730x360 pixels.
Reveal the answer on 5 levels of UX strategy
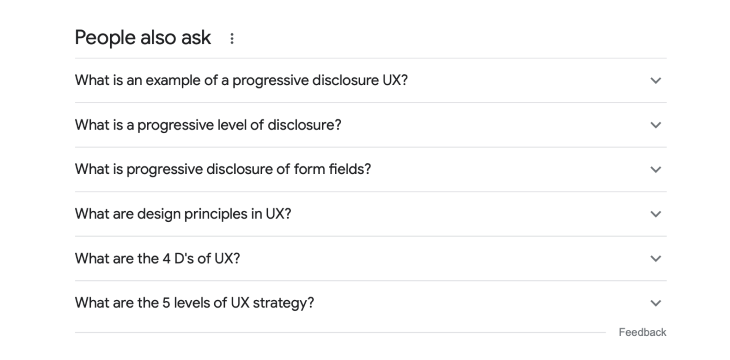click(x=371, y=303)
